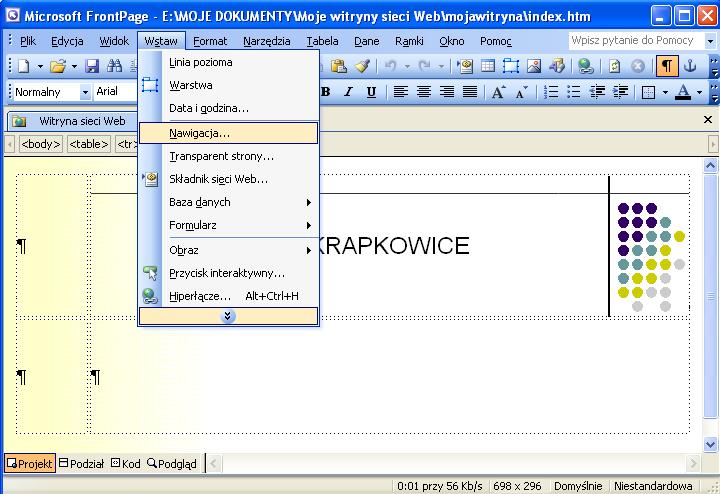The width and height of the screenshot is (720, 494).
Task: Click Warstwa in Wstaw menu
Action: point(228,85)
